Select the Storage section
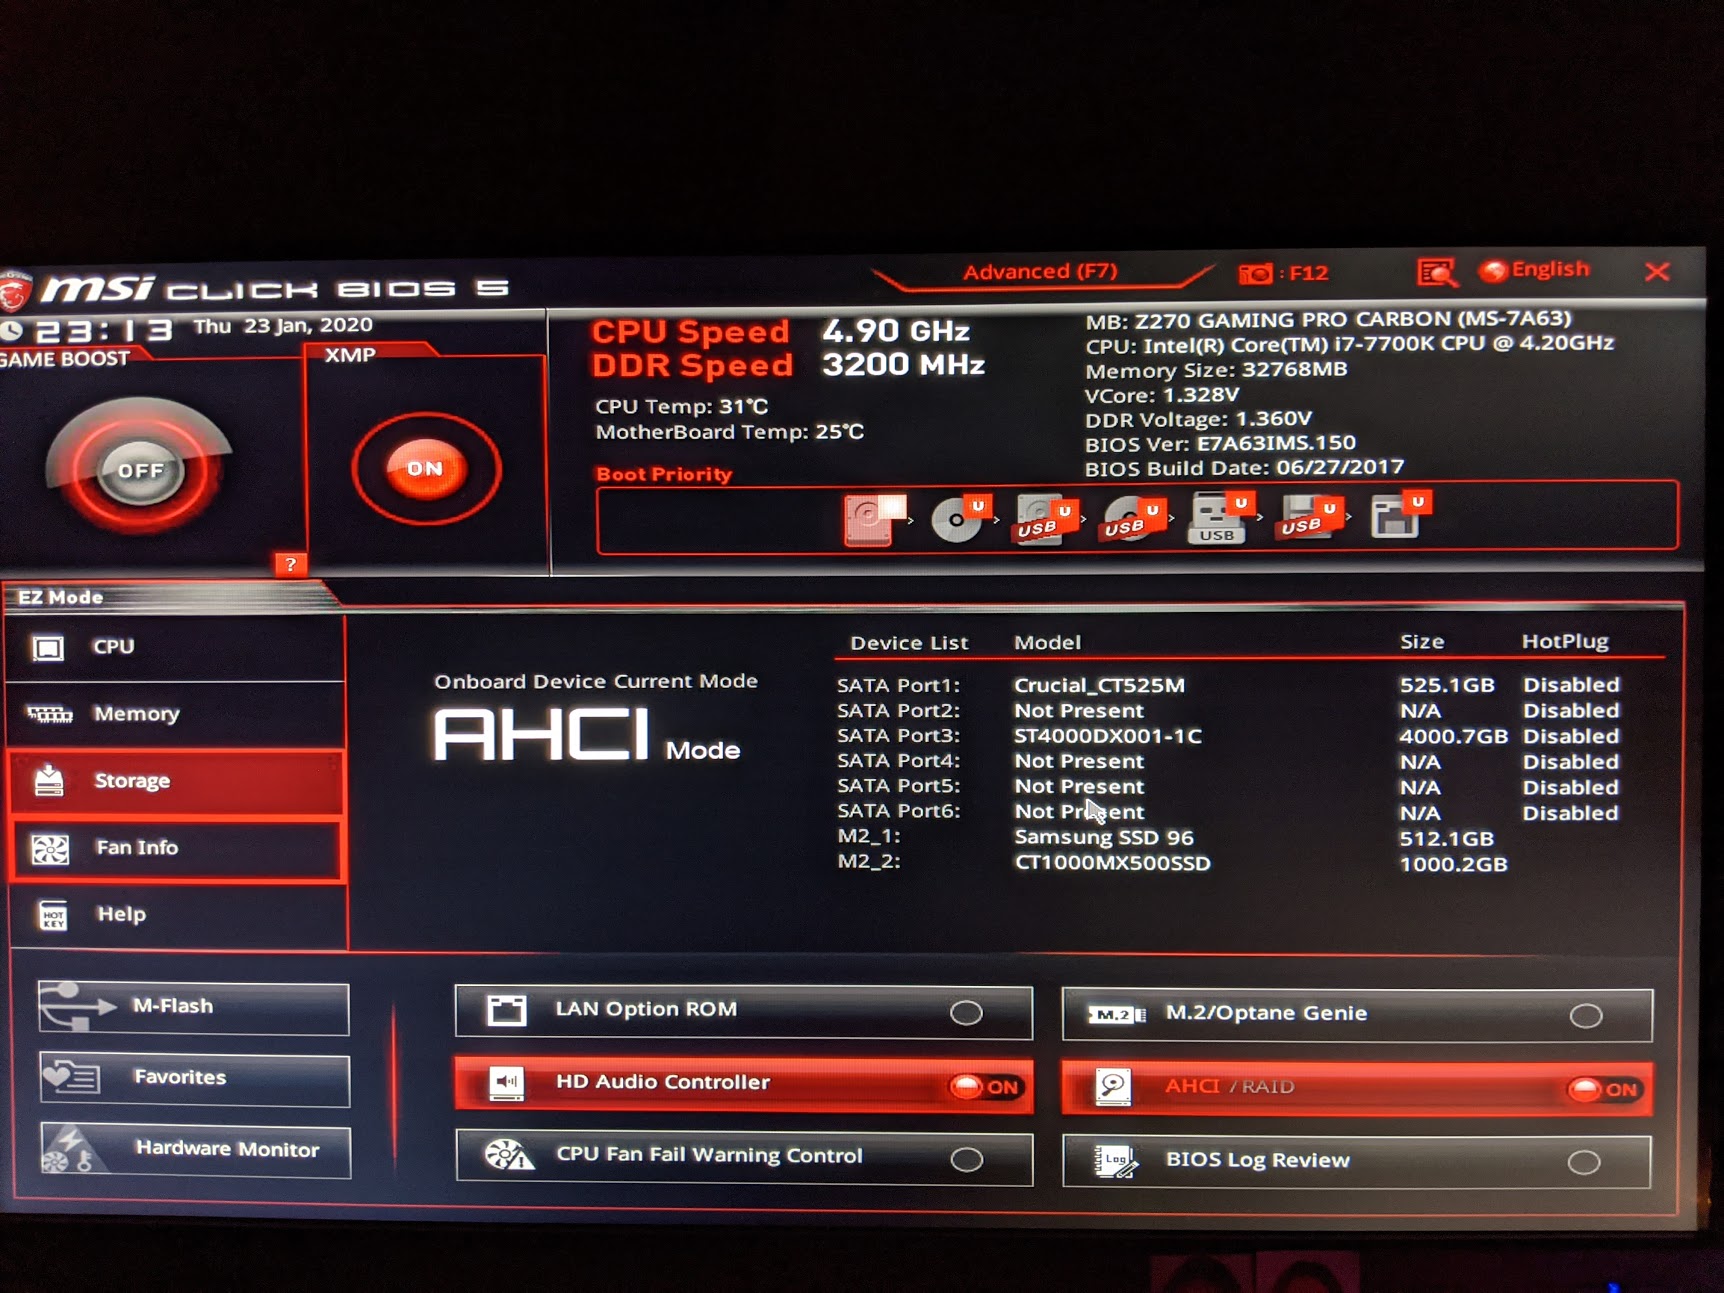 coord(177,782)
